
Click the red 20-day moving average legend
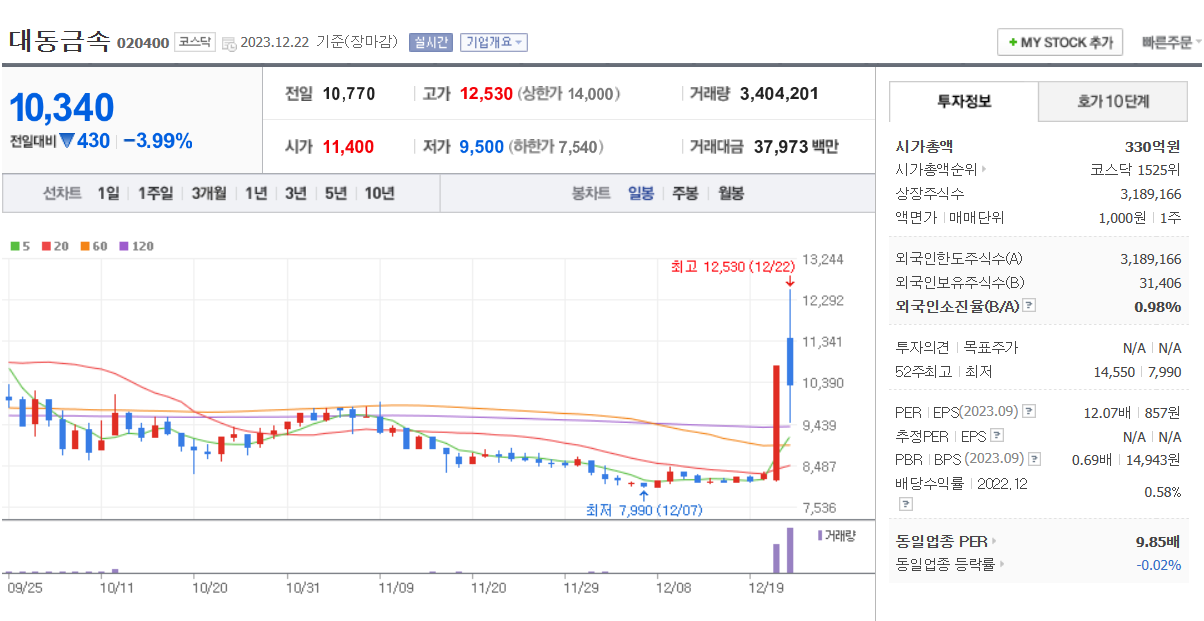pyautogui.click(x=55, y=245)
